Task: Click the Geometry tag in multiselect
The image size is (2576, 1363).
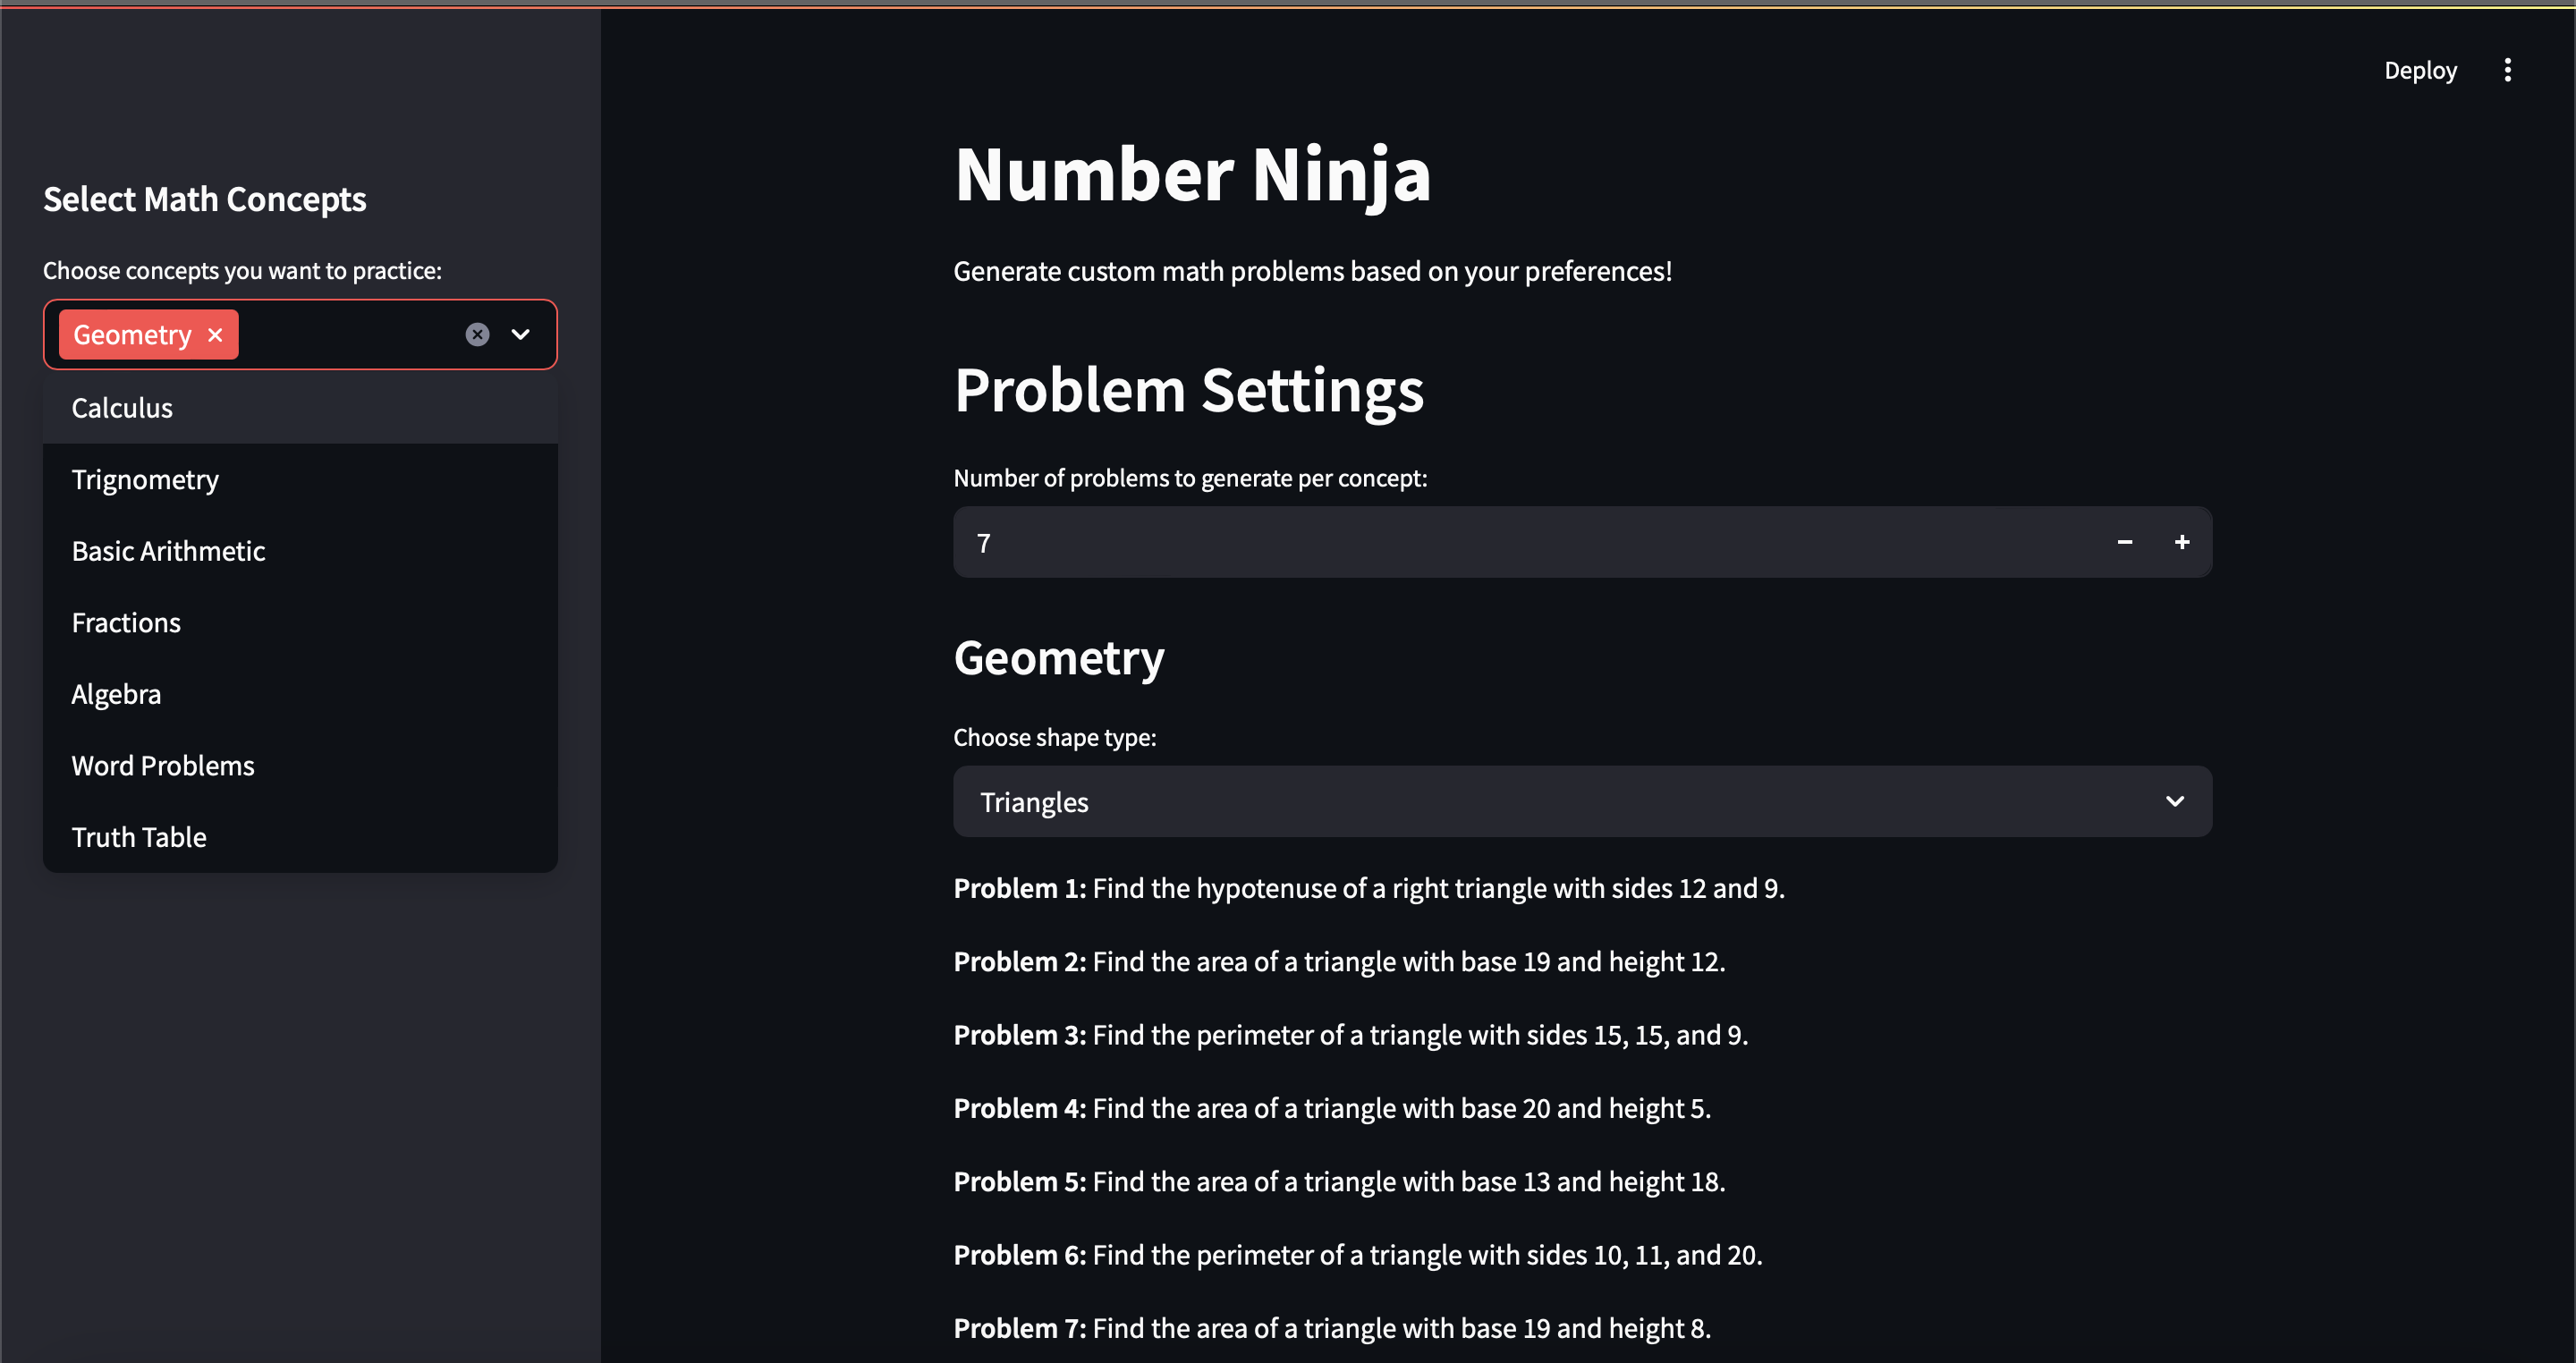Action: 132,335
